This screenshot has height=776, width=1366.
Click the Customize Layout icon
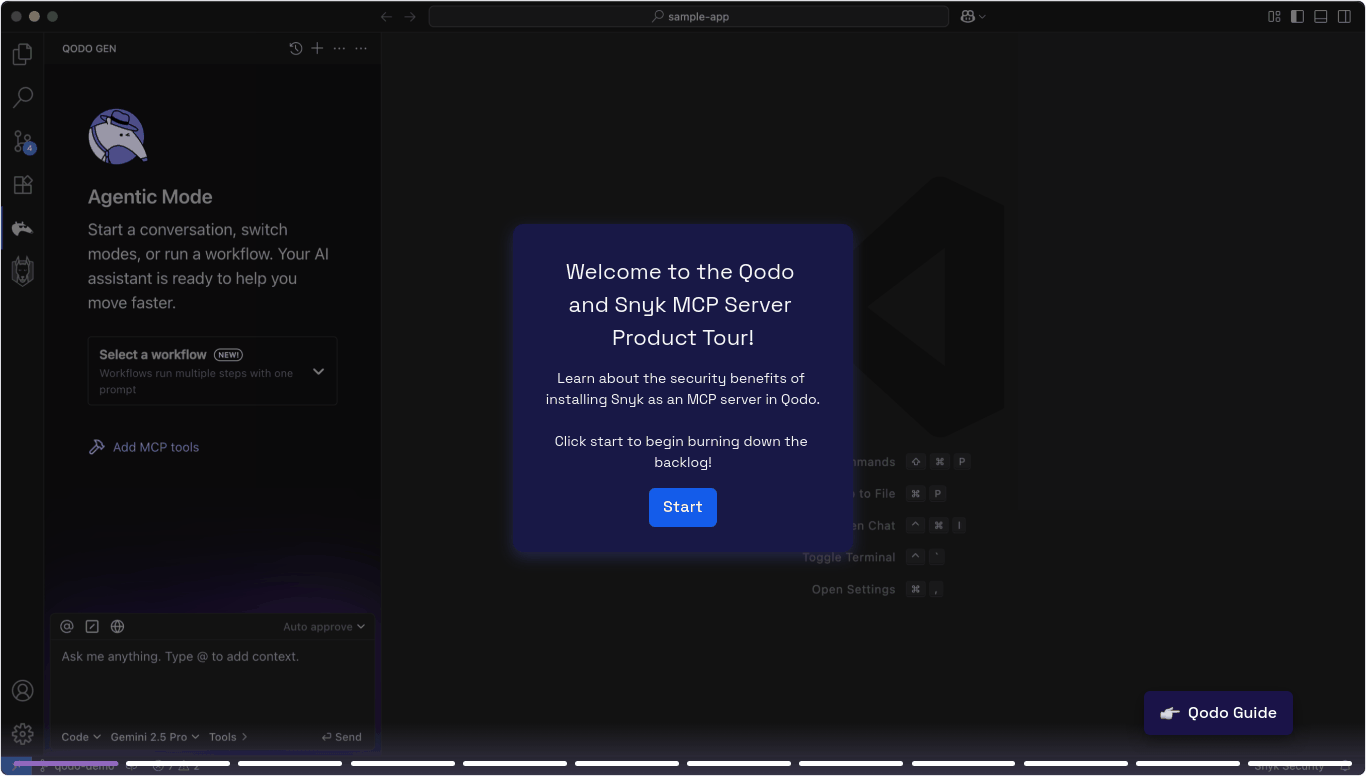pyautogui.click(x=1274, y=16)
